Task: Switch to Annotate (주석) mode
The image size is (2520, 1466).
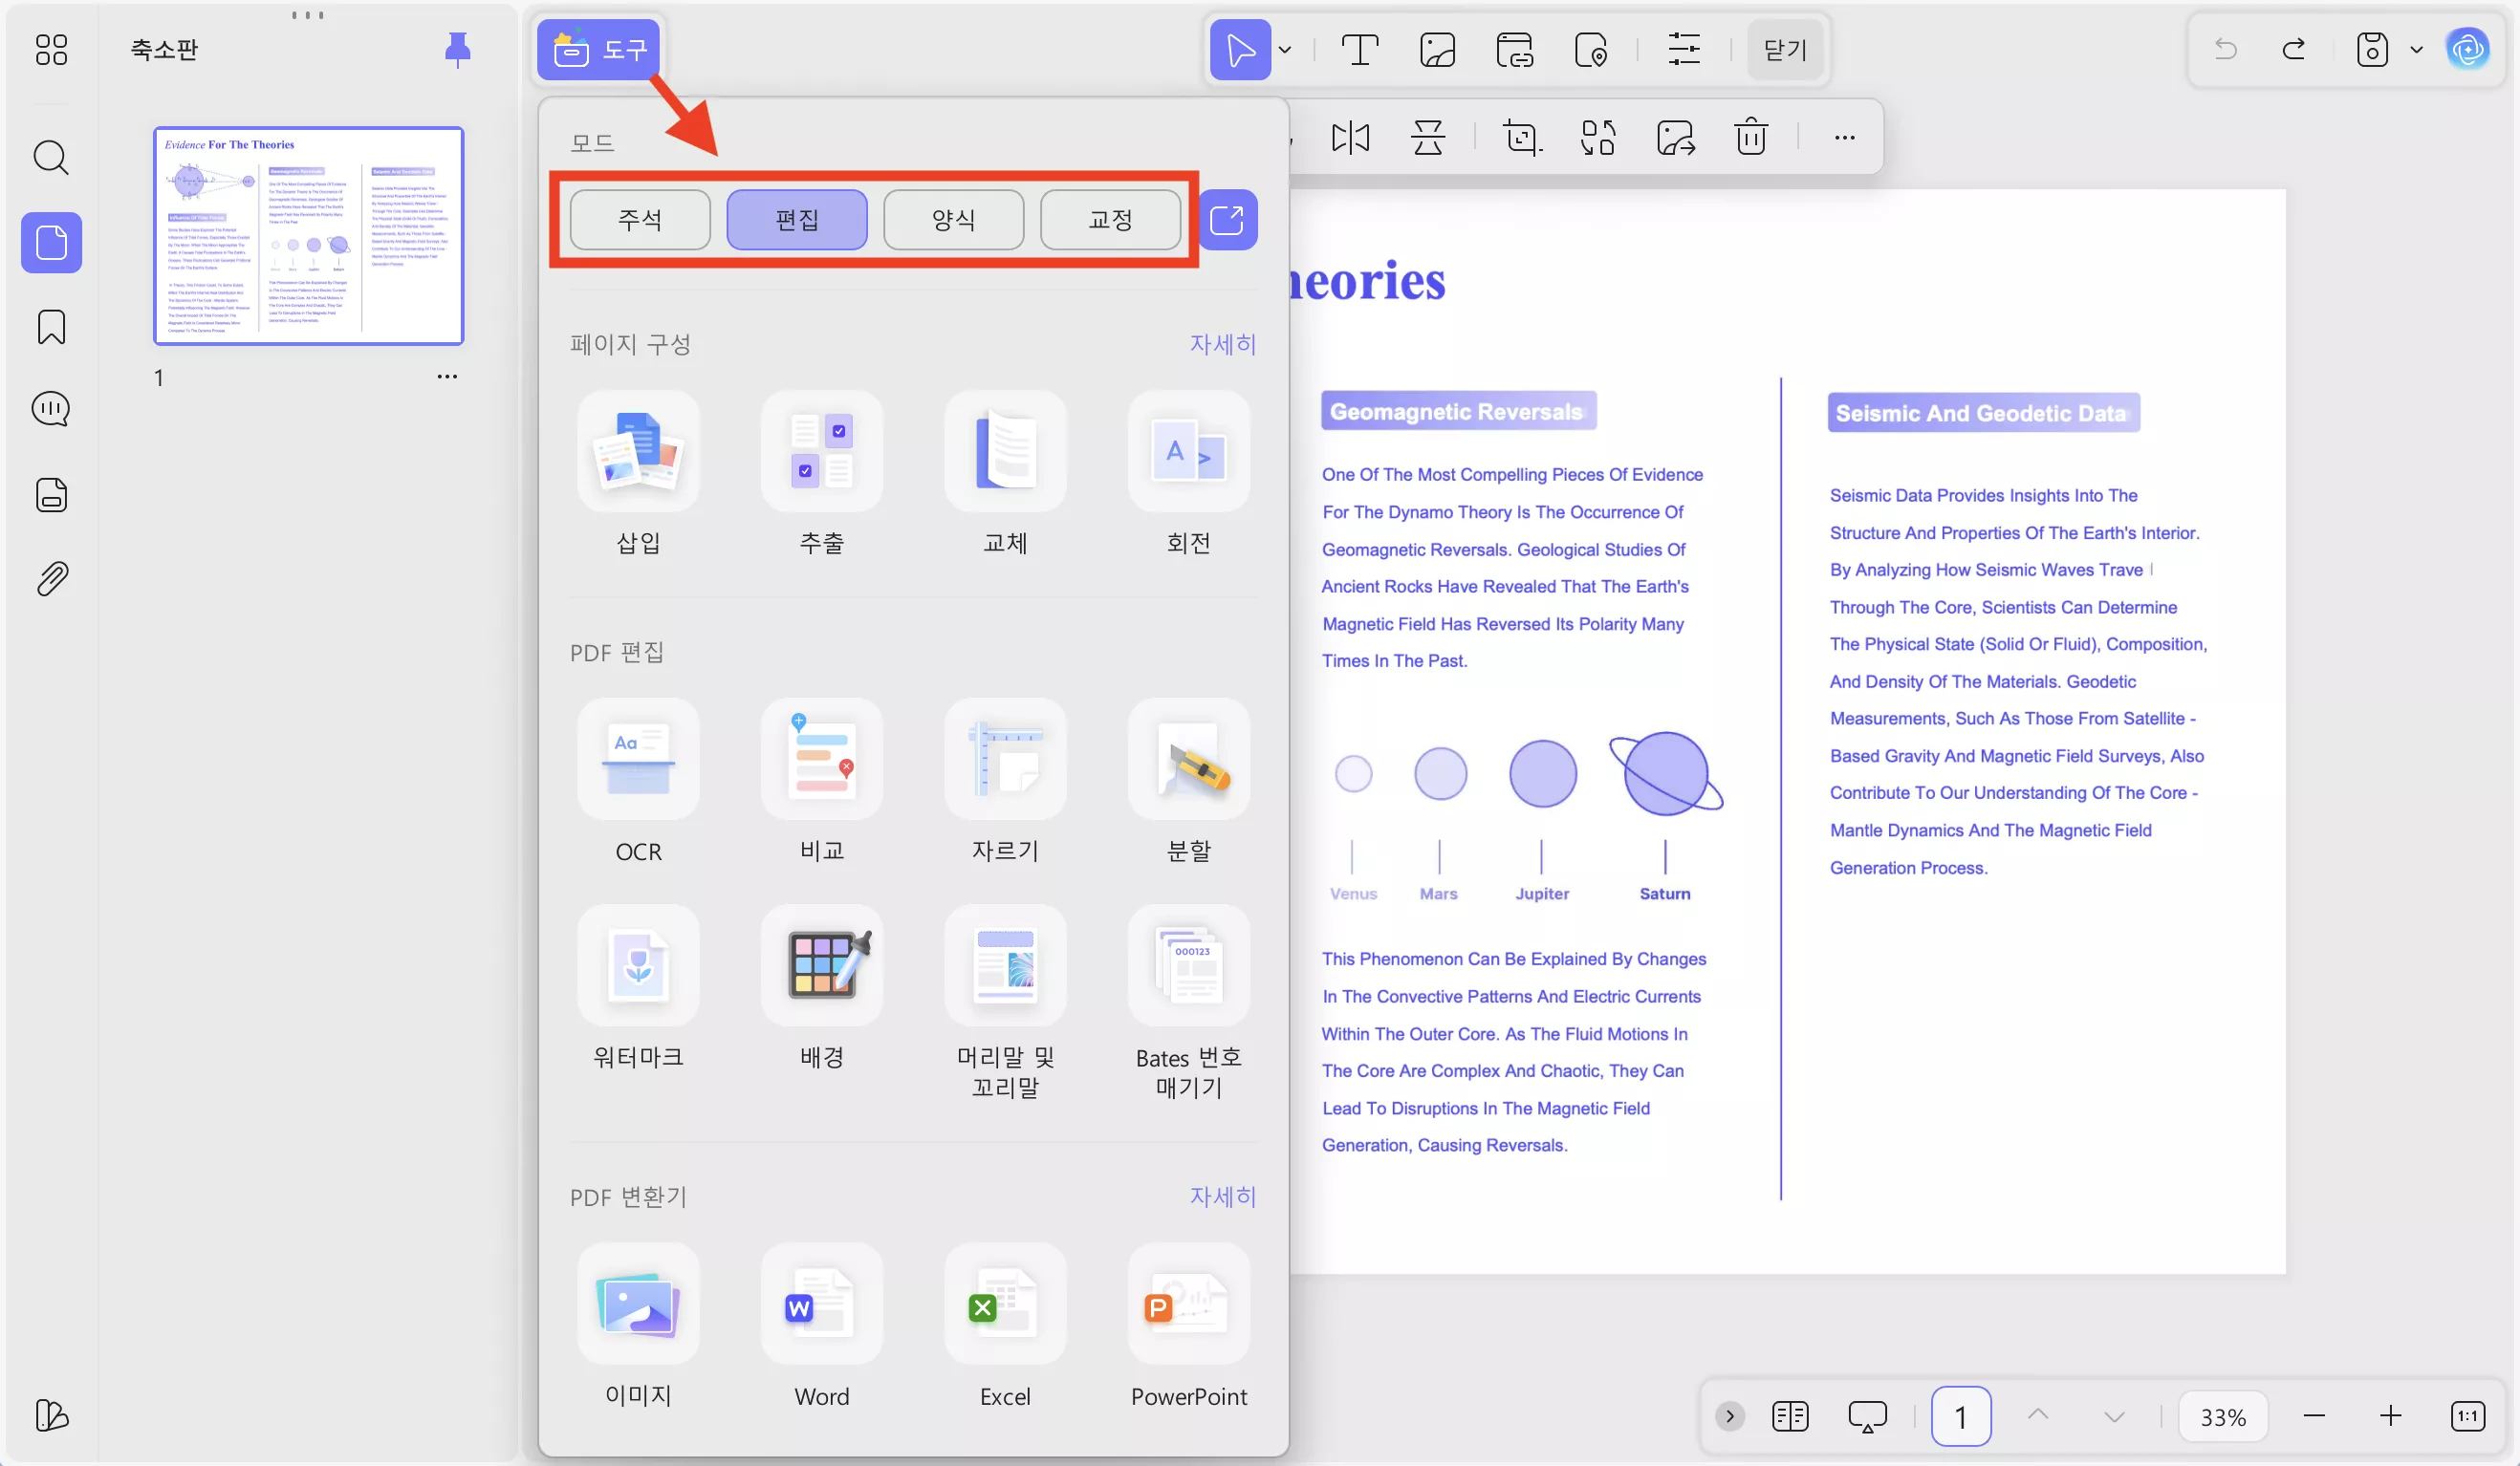Action: coord(640,219)
